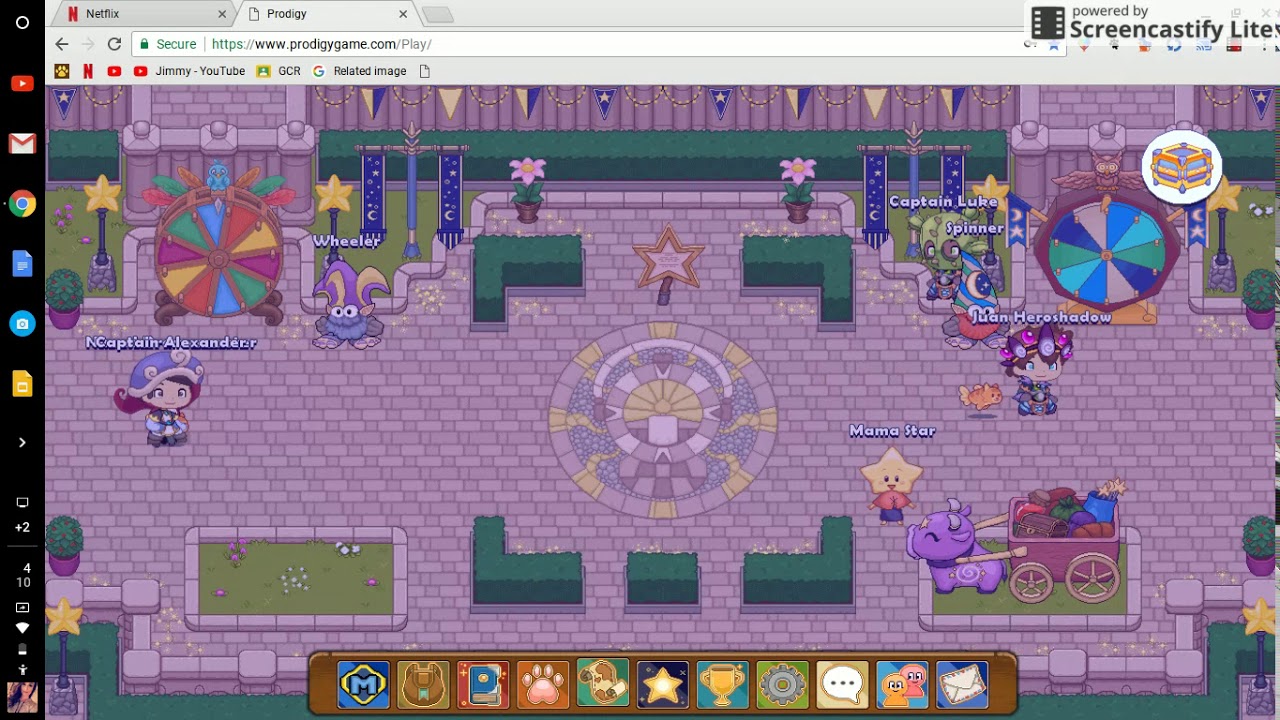Close the Prodigy tab

[x=403, y=14]
